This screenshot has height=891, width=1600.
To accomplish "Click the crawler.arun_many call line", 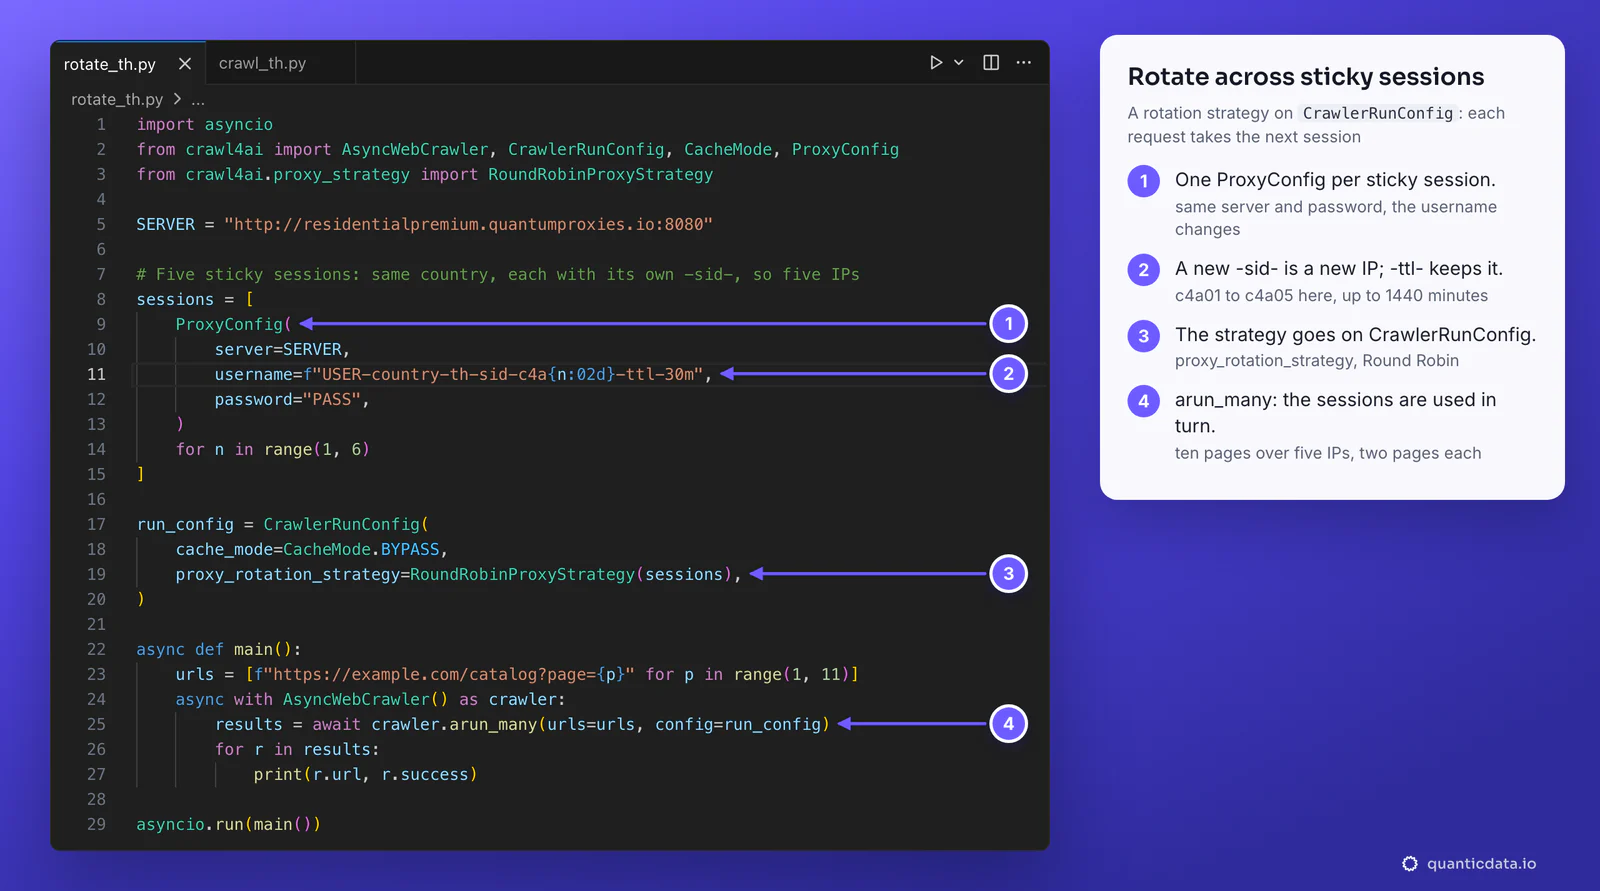I will tap(522, 724).
